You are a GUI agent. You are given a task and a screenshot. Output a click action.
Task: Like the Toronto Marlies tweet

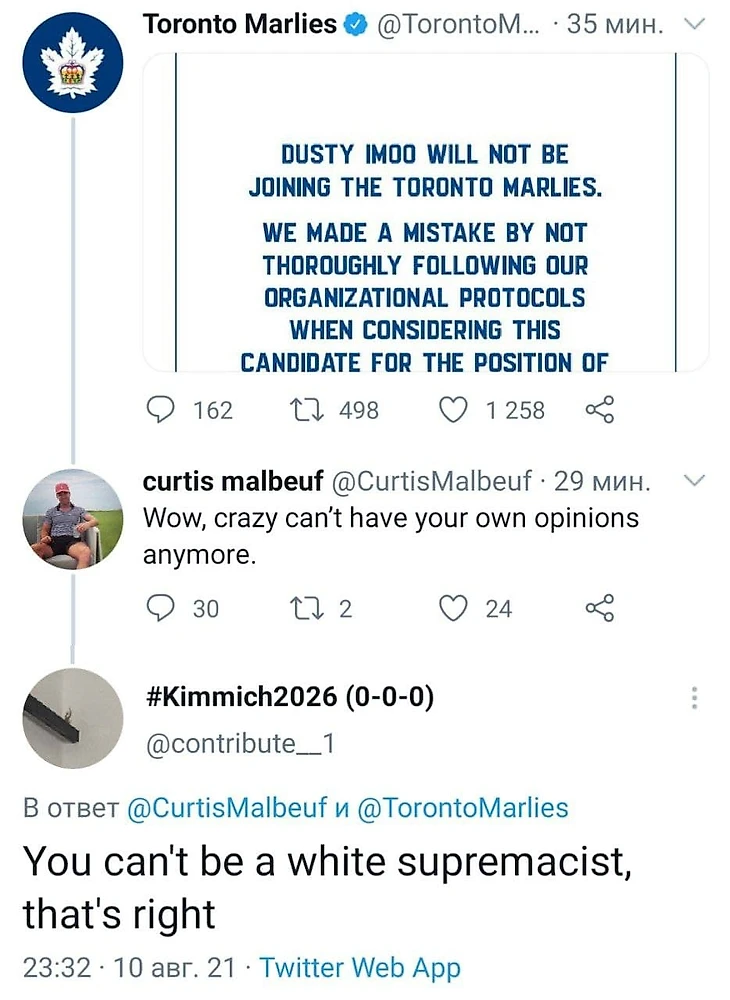(455, 410)
